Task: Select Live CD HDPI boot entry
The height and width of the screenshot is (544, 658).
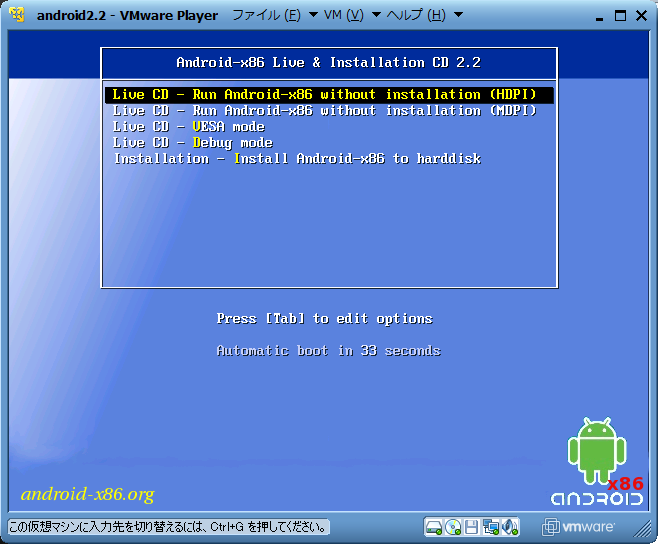Action: click(x=329, y=94)
